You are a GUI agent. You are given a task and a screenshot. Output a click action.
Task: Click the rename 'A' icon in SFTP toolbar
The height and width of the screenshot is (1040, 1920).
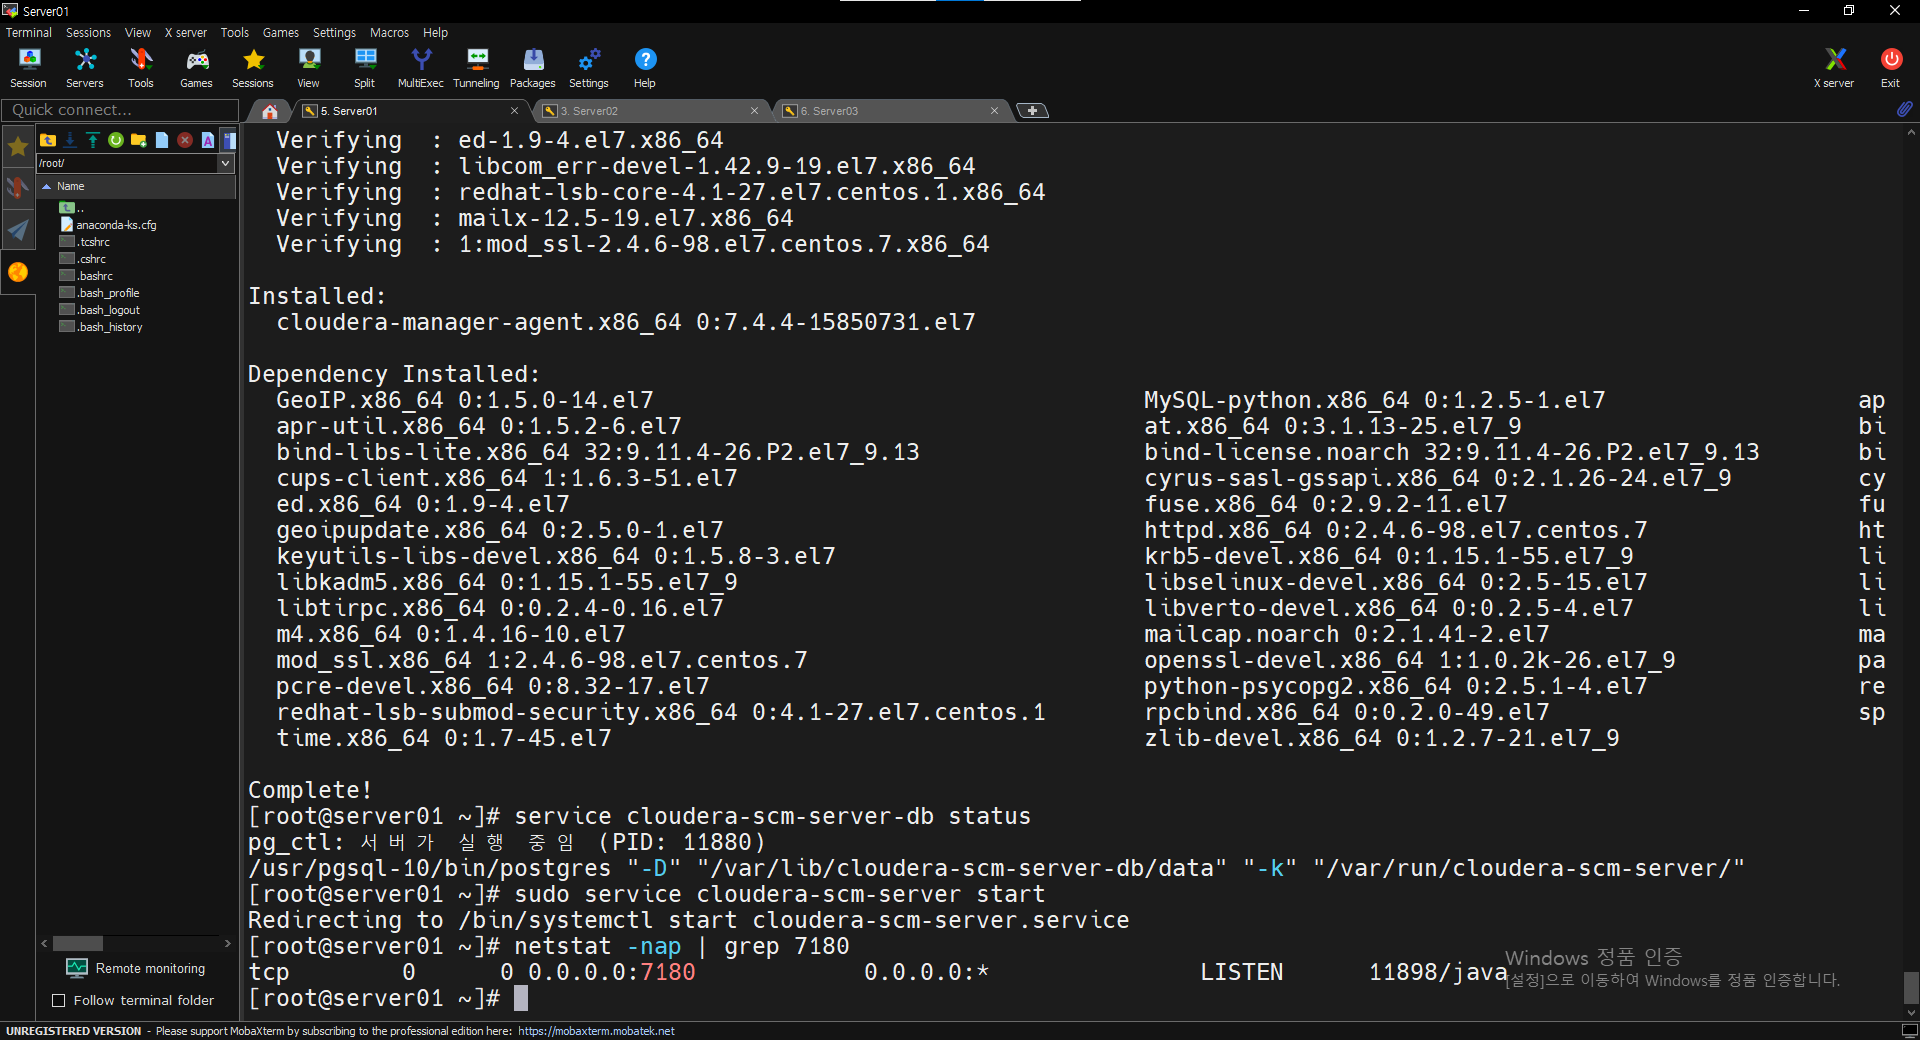[x=208, y=140]
